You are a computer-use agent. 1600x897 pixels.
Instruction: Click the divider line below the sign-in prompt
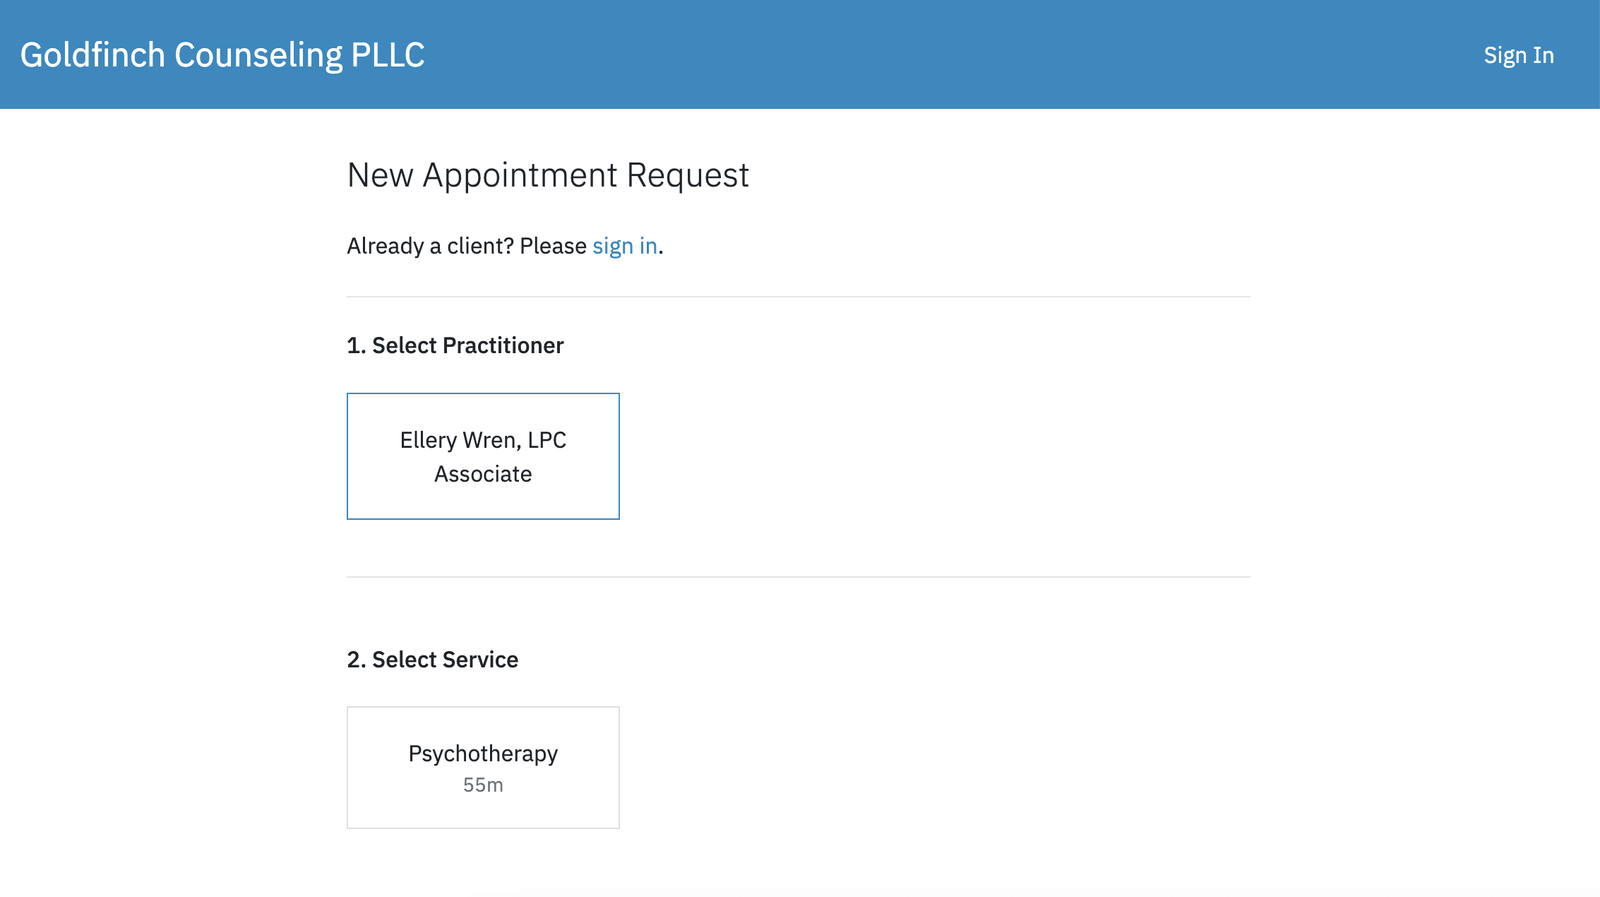(798, 297)
